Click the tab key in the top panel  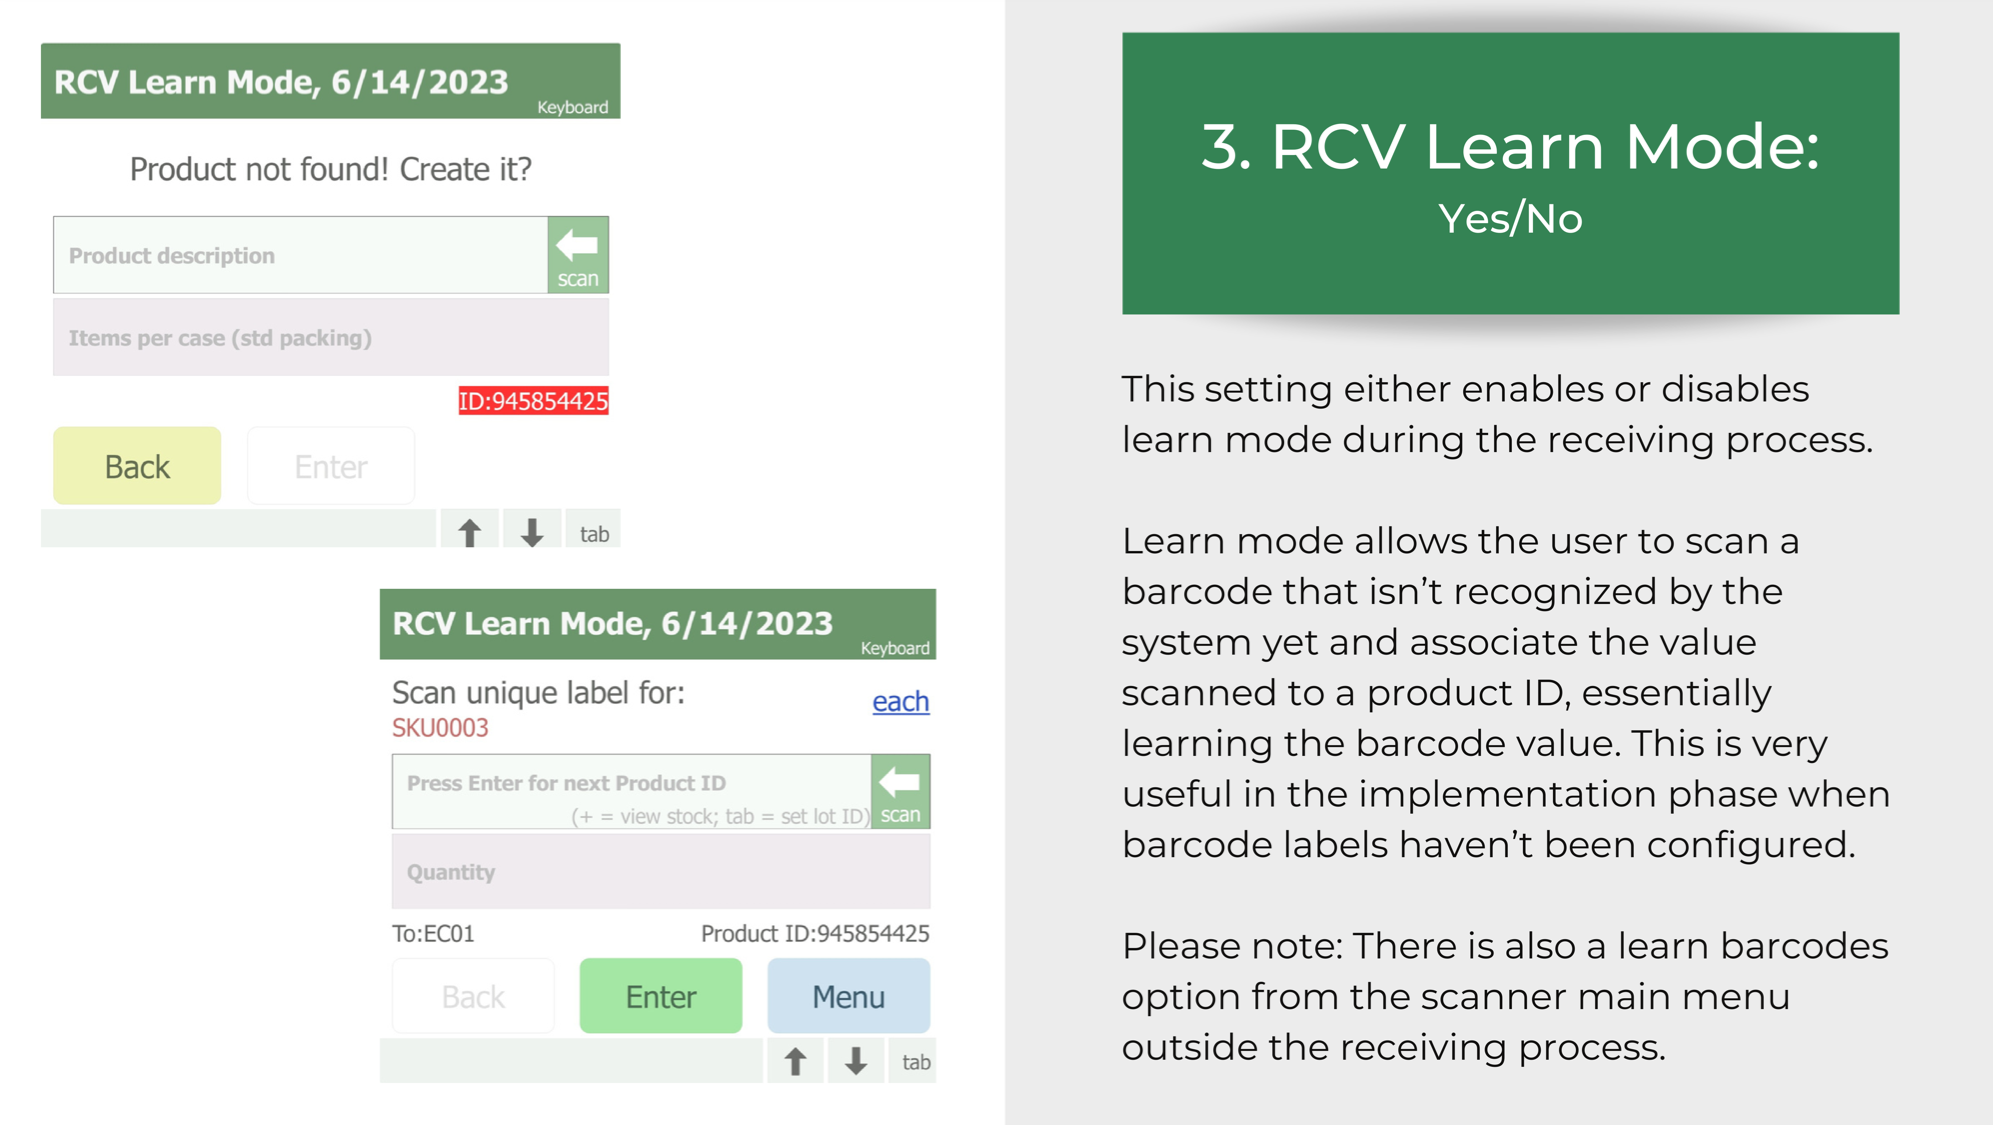coord(594,533)
